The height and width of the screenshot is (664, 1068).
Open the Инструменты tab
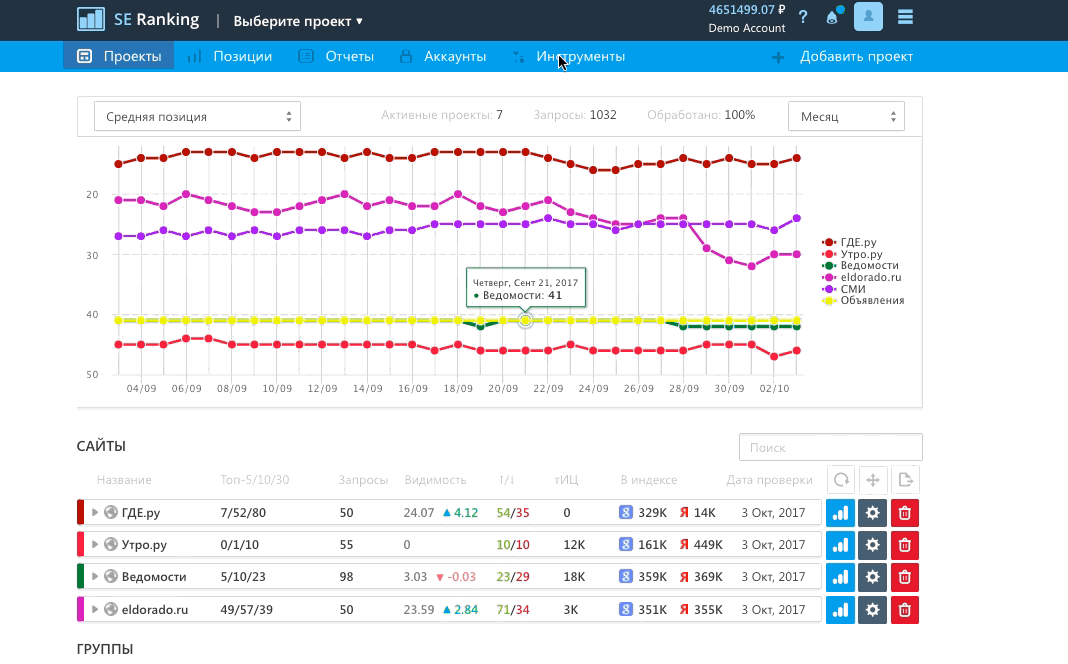click(569, 57)
